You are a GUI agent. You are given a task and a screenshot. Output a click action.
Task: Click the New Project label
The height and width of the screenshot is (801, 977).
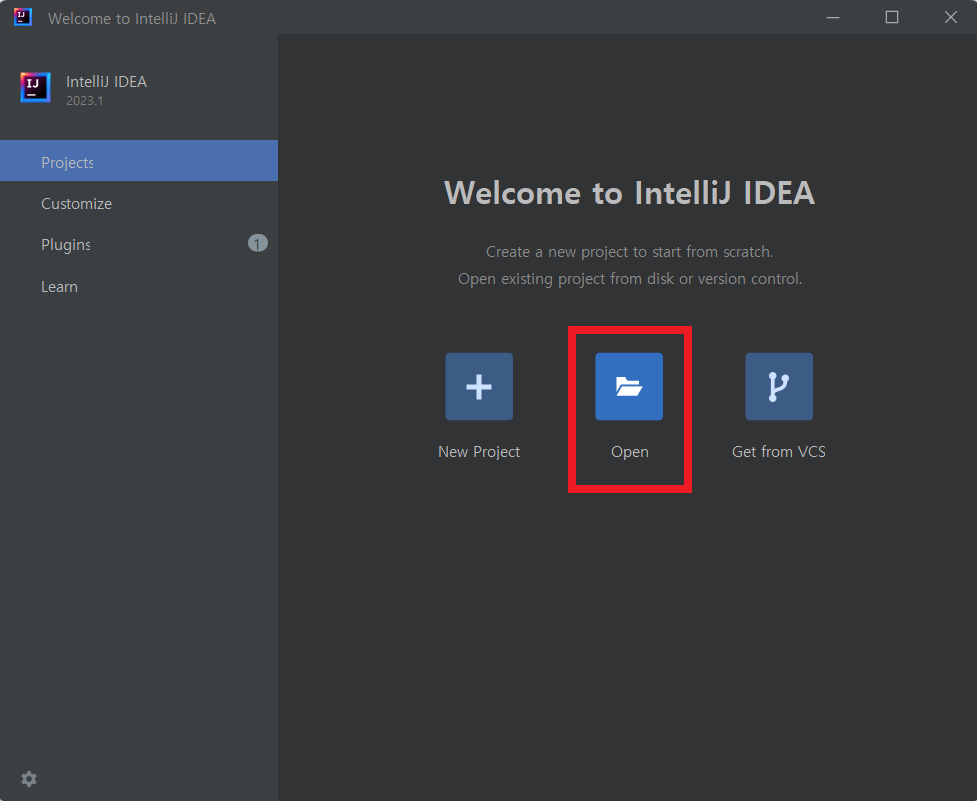tap(479, 452)
